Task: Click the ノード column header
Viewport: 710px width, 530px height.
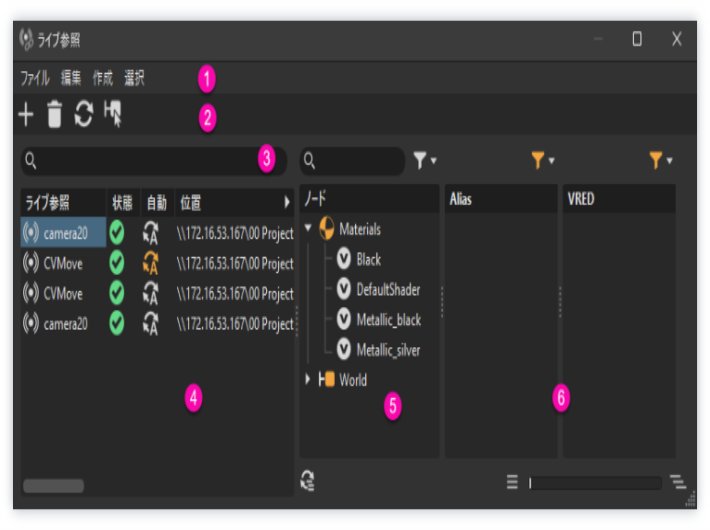Action: click(x=369, y=198)
